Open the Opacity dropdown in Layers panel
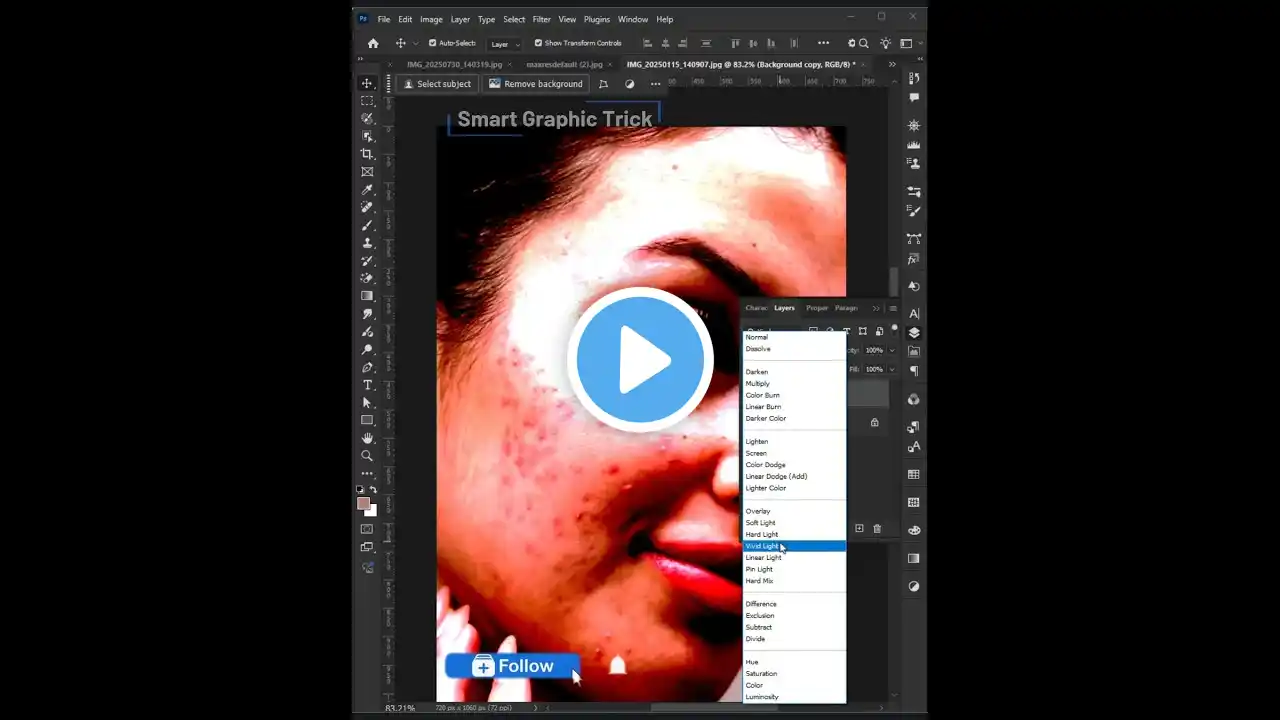 892,350
